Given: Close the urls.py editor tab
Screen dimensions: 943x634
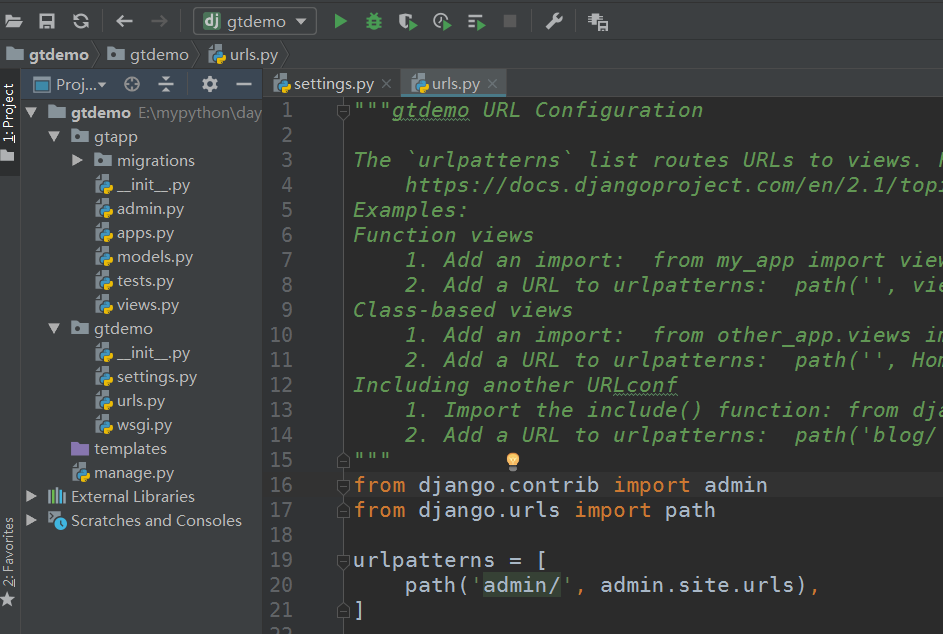Looking at the screenshot, I should tap(492, 84).
